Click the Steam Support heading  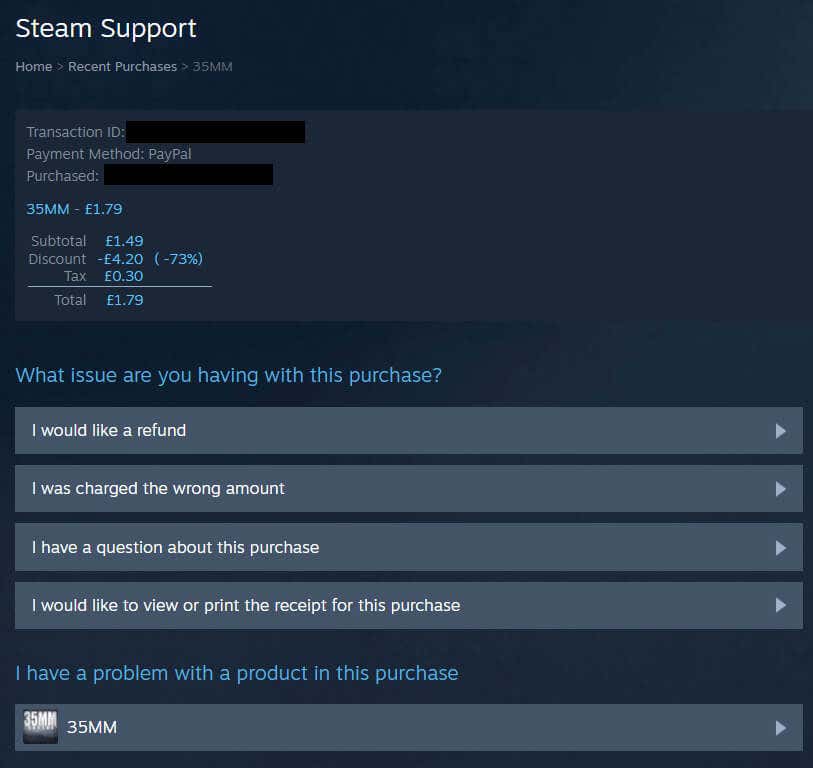[x=105, y=28]
